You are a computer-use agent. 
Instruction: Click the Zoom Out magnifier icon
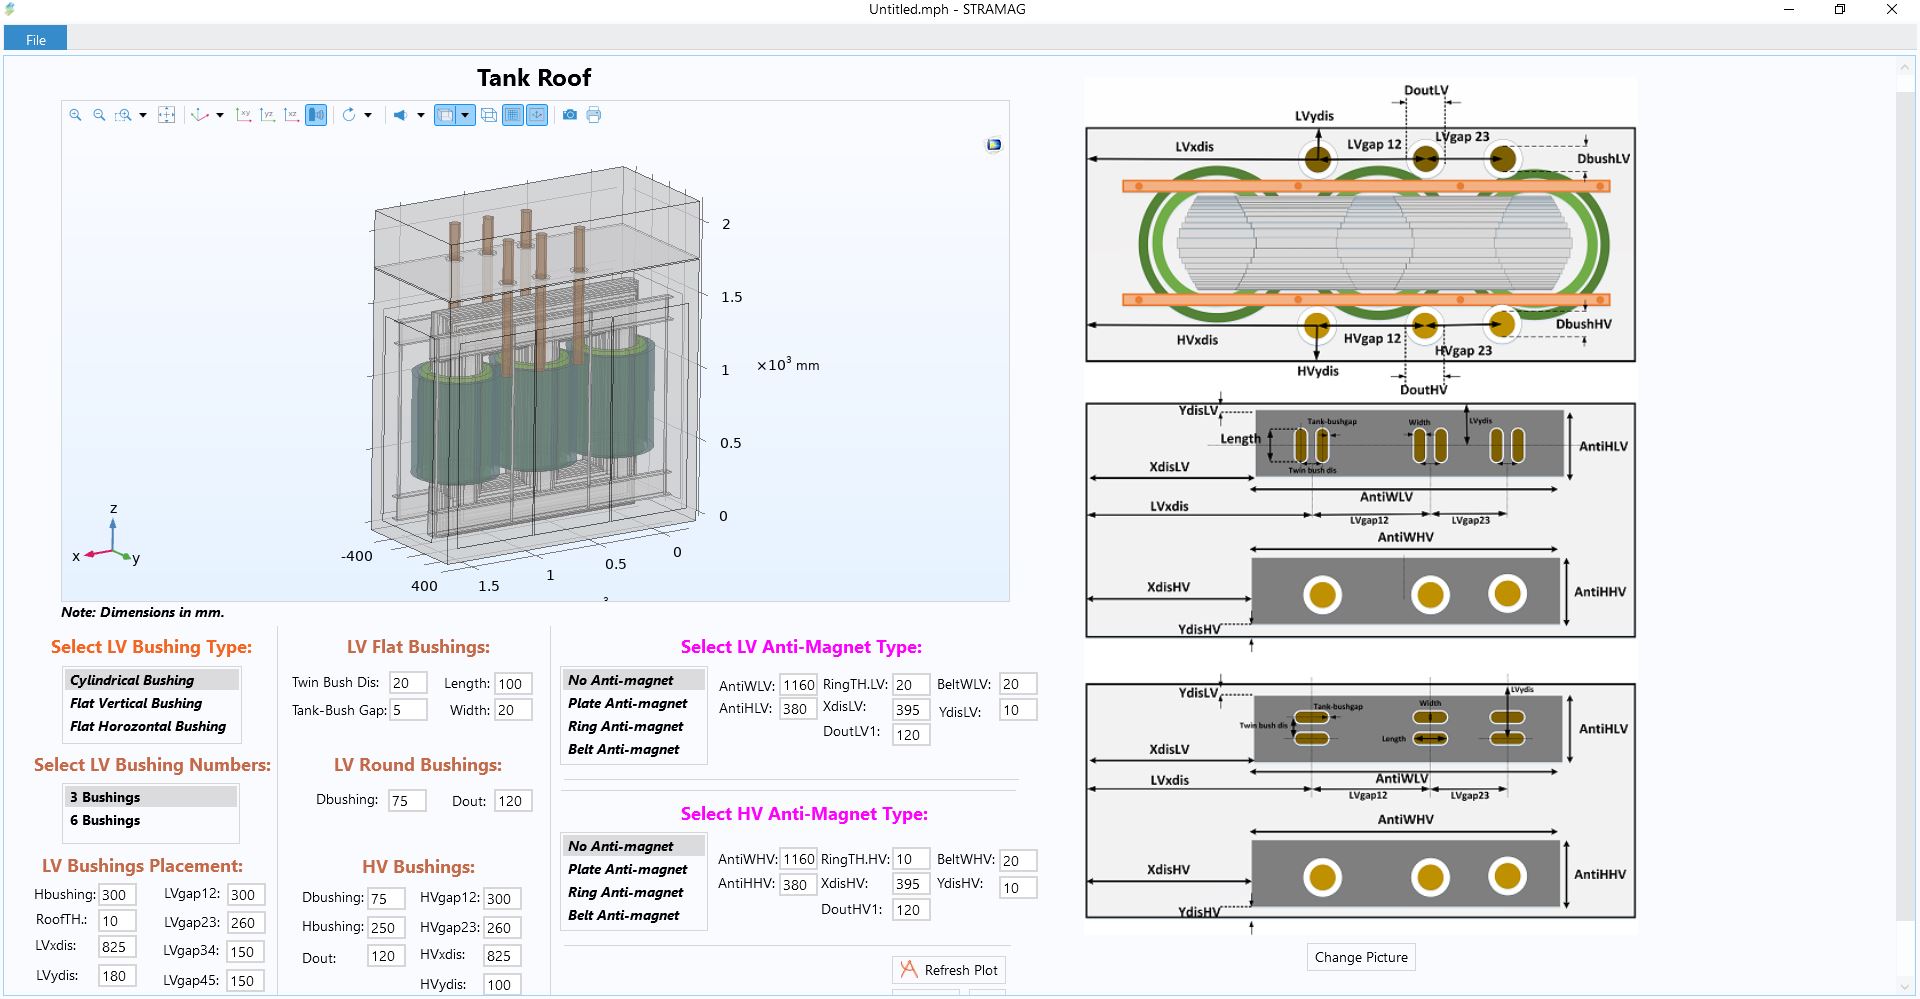[x=99, y=115]
